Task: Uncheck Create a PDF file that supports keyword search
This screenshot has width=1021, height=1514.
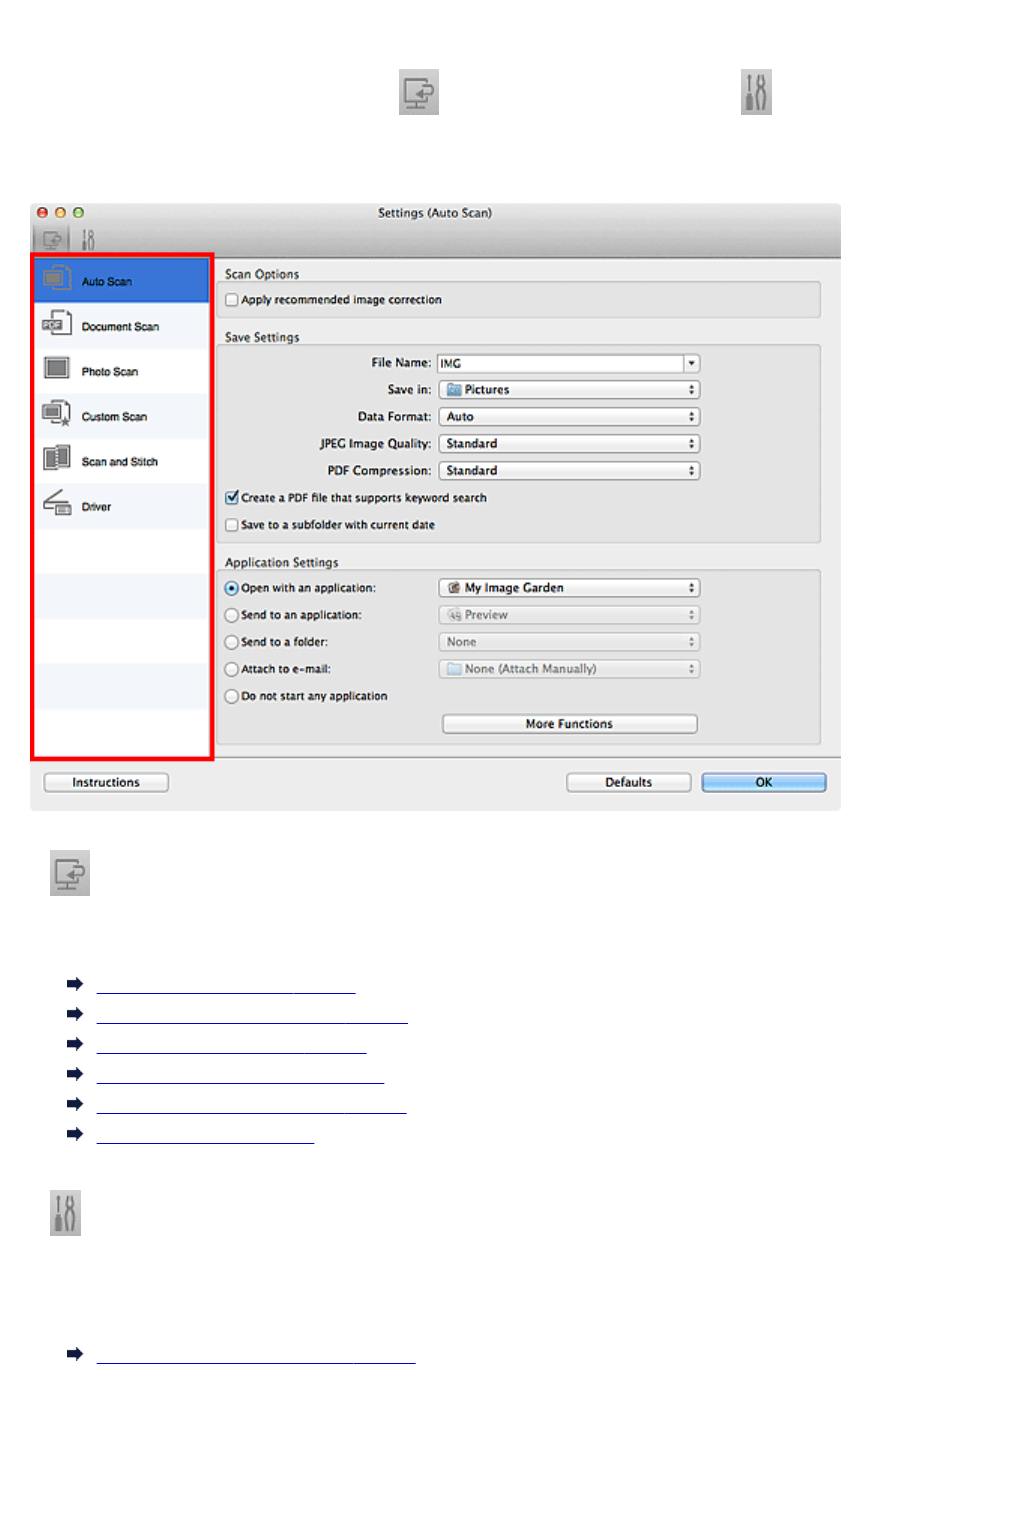Action: pyautogui.click(x=232, y=498)
